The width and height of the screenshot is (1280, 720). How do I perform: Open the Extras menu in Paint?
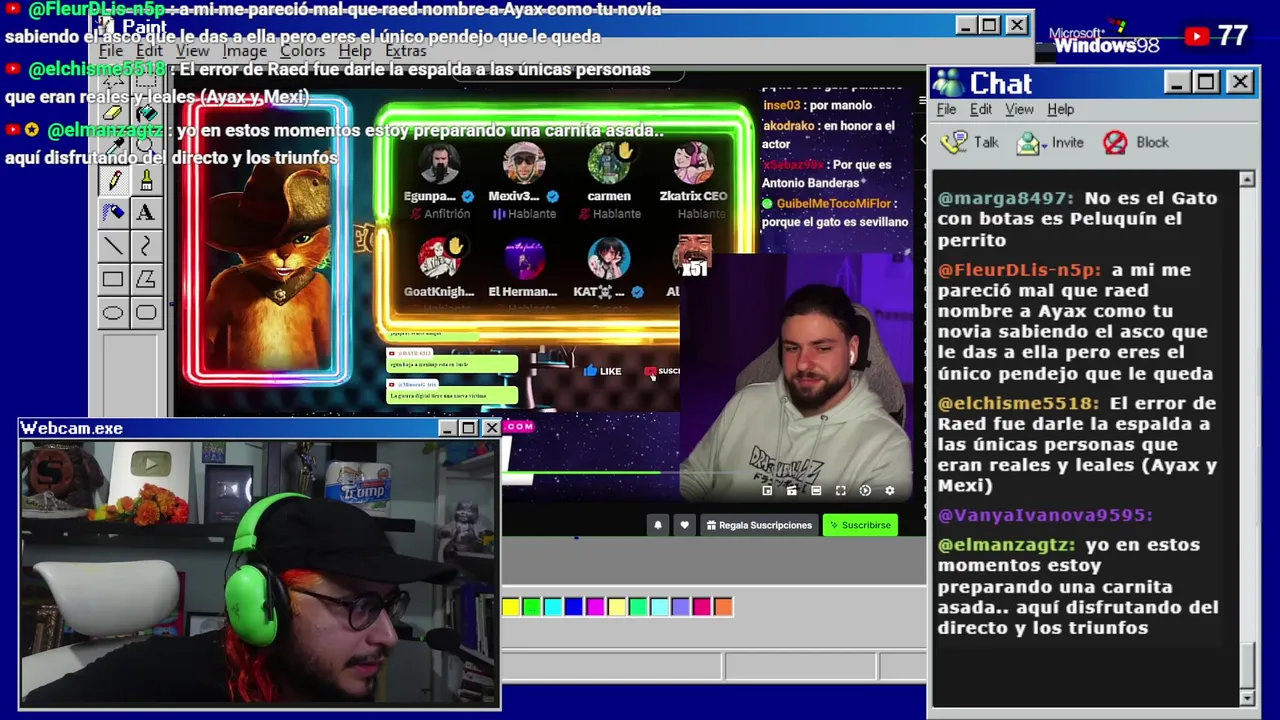click(x=405, y=51)
